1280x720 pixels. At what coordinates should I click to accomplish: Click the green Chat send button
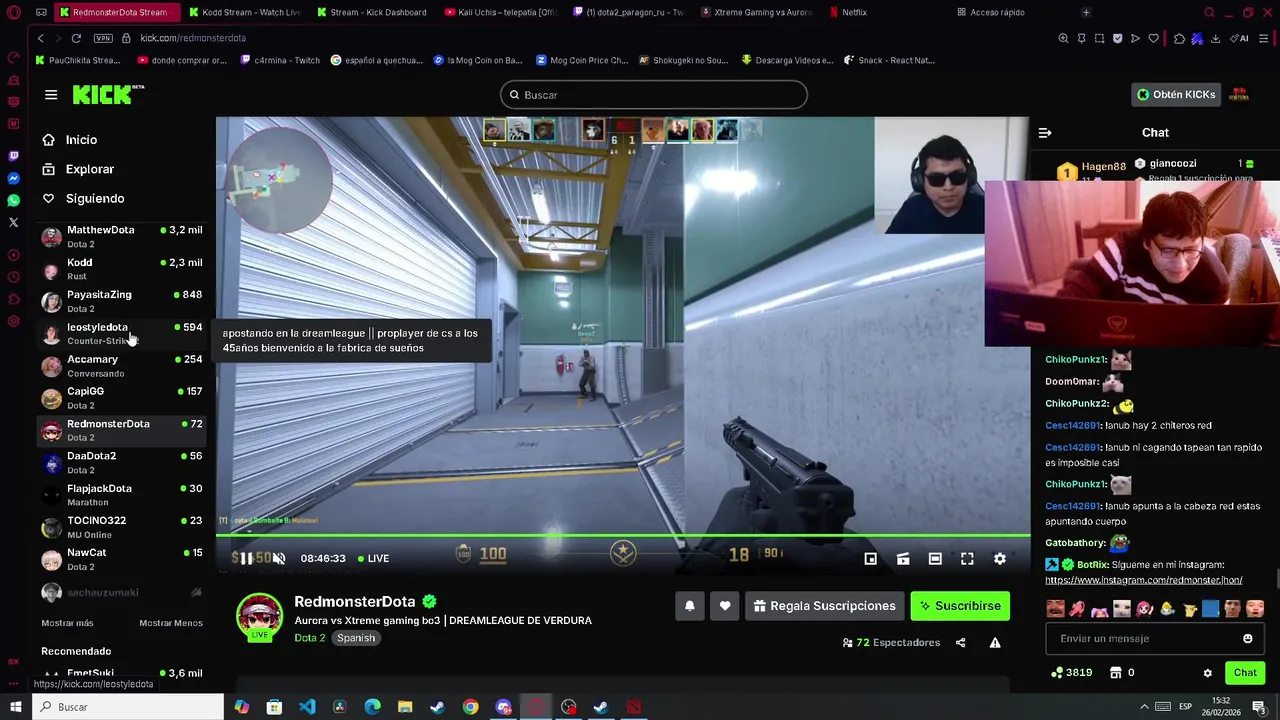pos(1245,673)
